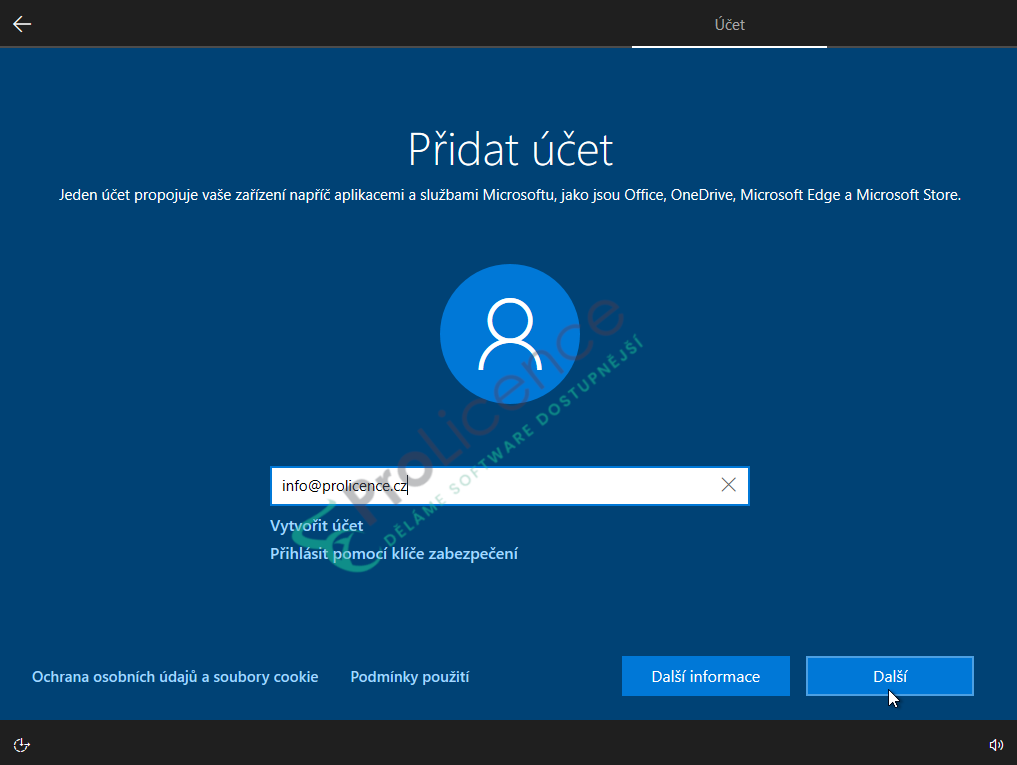Open Ochrana osobních údajů a soubory cookie
Image resolution: width=1017 pixels, height=765 pixels.
(x=175, y=677)
